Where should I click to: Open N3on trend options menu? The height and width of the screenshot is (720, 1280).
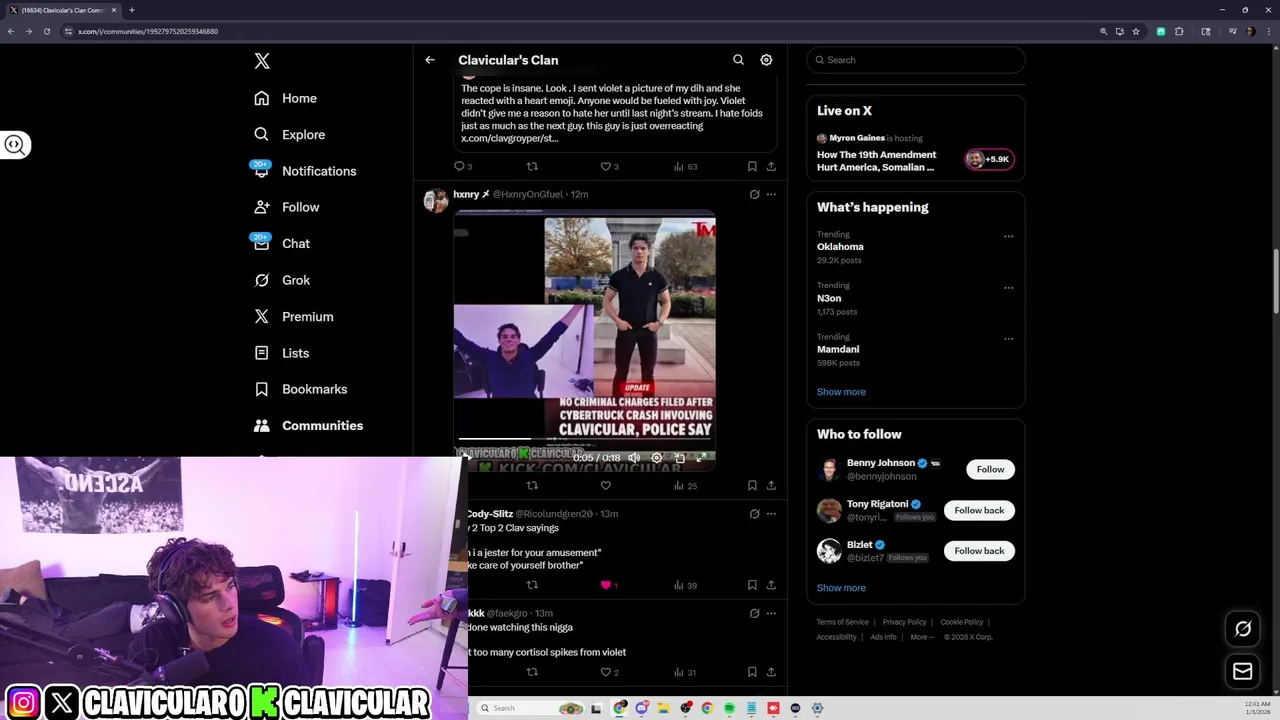(x=1008, y=288)
